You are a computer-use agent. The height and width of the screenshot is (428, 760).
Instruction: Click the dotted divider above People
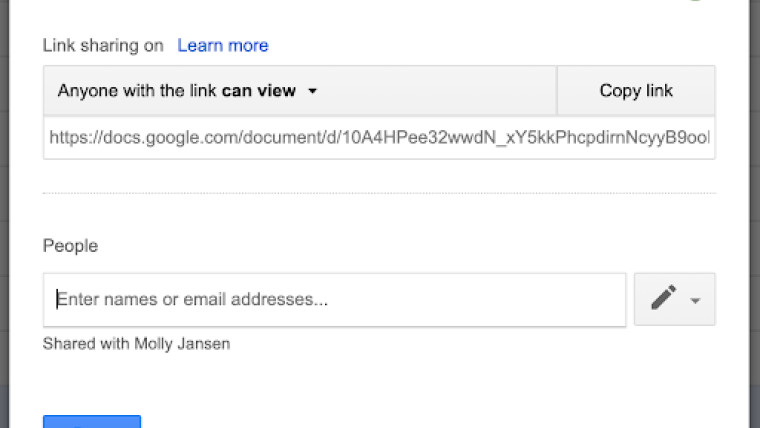coord(379,193)
